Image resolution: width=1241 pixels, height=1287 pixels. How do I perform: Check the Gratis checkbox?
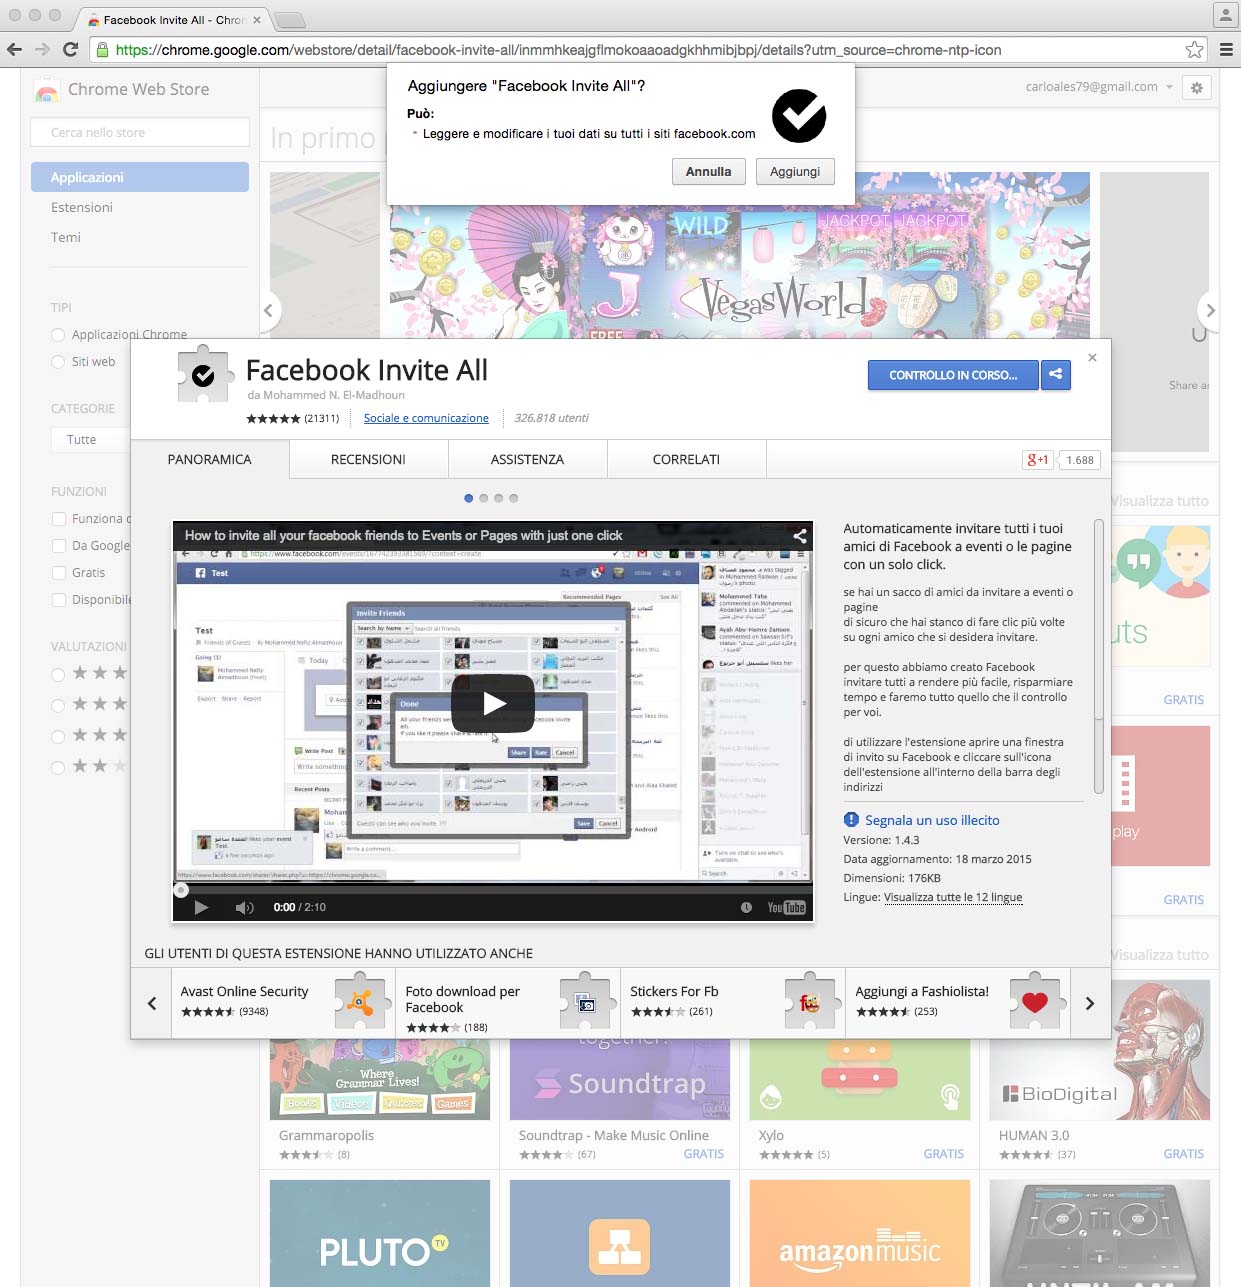pyautogui.click(x=59, y=573)
